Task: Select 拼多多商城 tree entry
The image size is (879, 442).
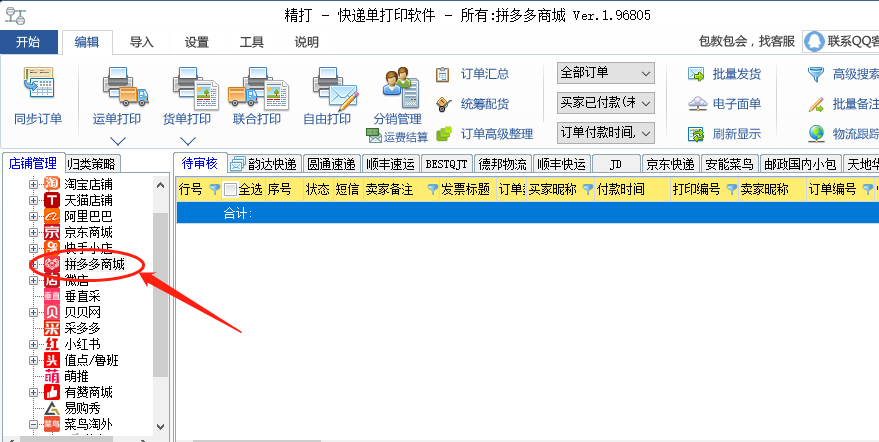Action: (95, 264)
